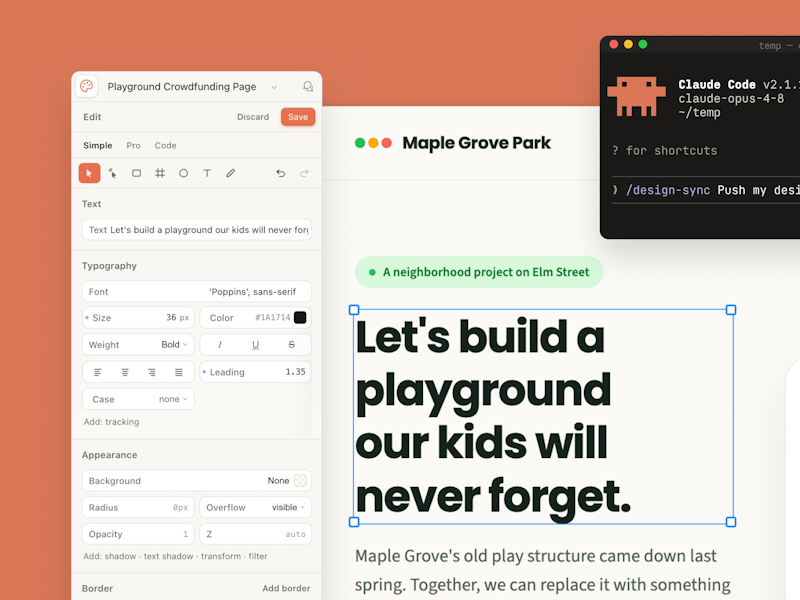
Task: Select the ellipse circle tool
Action: pyautogui.click(x=183, y=173)
